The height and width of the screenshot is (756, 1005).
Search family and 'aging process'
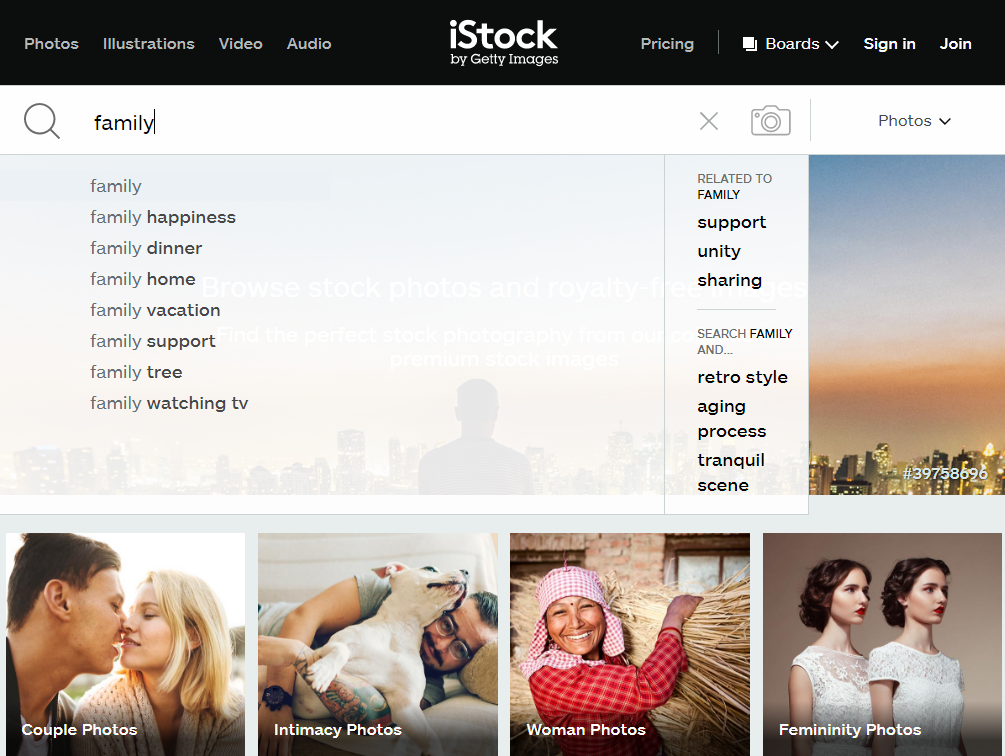point(731,418)
